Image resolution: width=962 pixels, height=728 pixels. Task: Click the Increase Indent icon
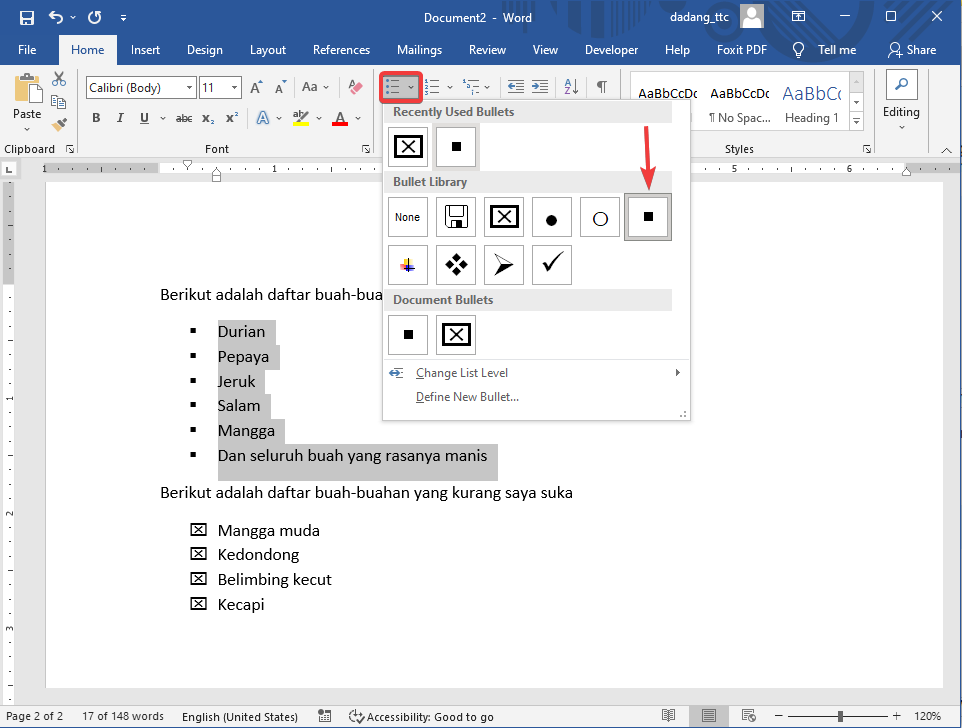(x=540, y=87)
